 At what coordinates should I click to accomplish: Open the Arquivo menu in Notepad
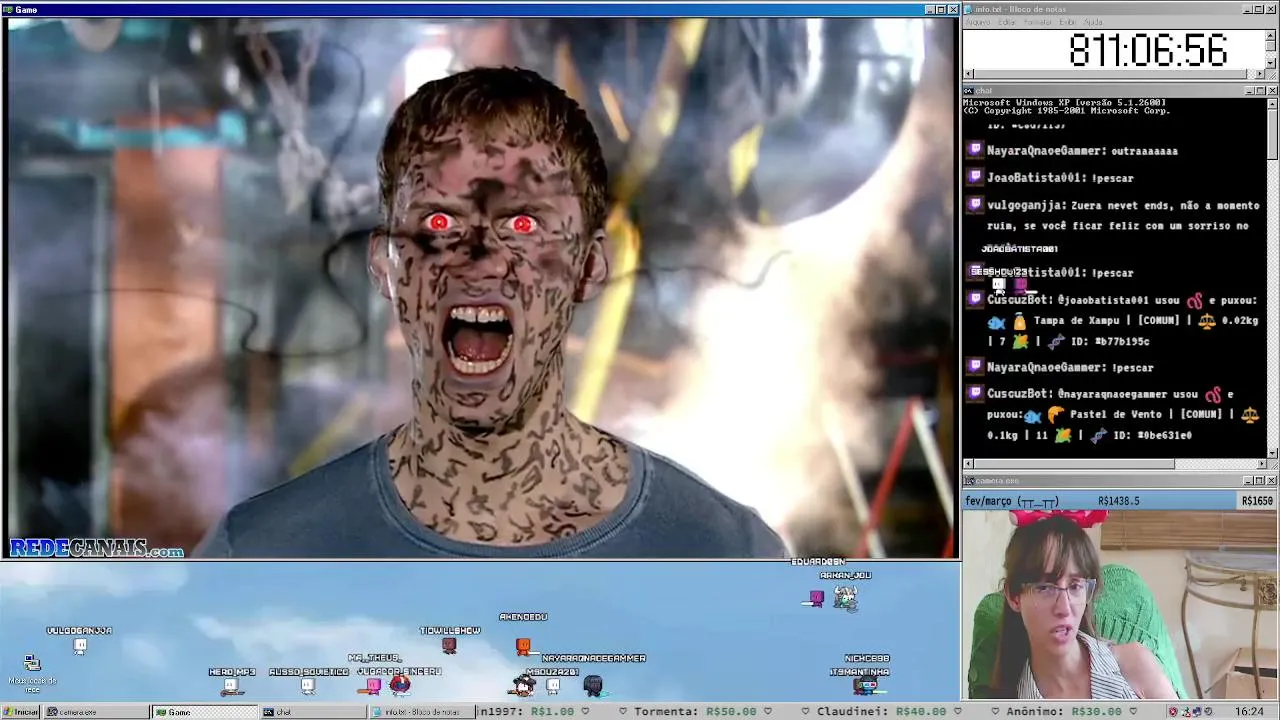[x=977, y=22]
